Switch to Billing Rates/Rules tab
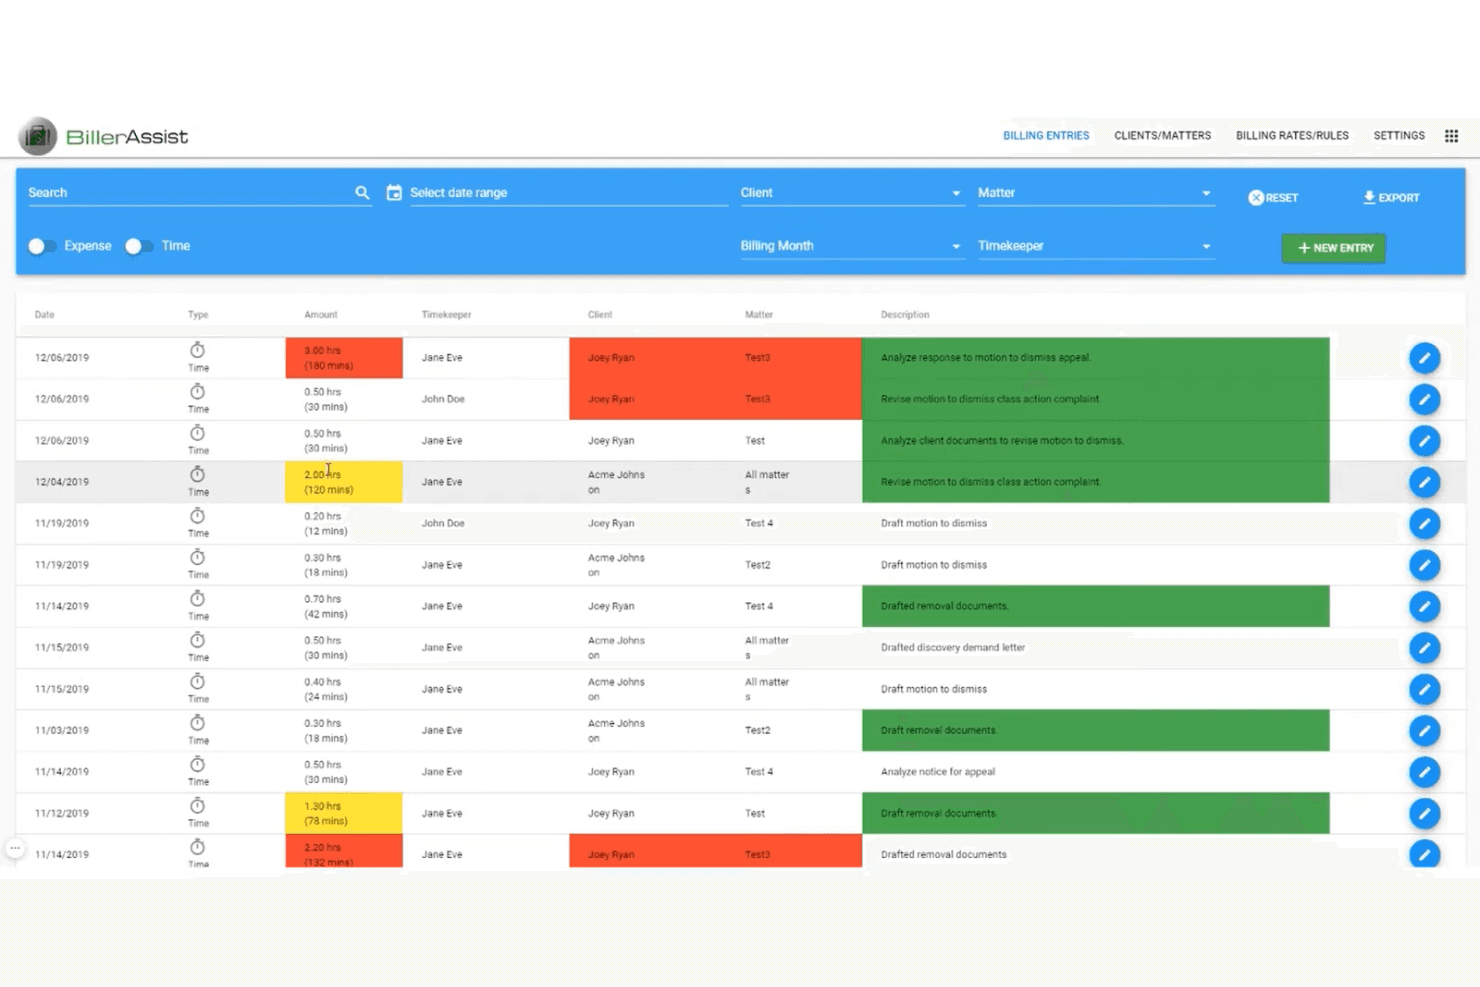This screenshot has height=987, width=1480. [1292, 136]
